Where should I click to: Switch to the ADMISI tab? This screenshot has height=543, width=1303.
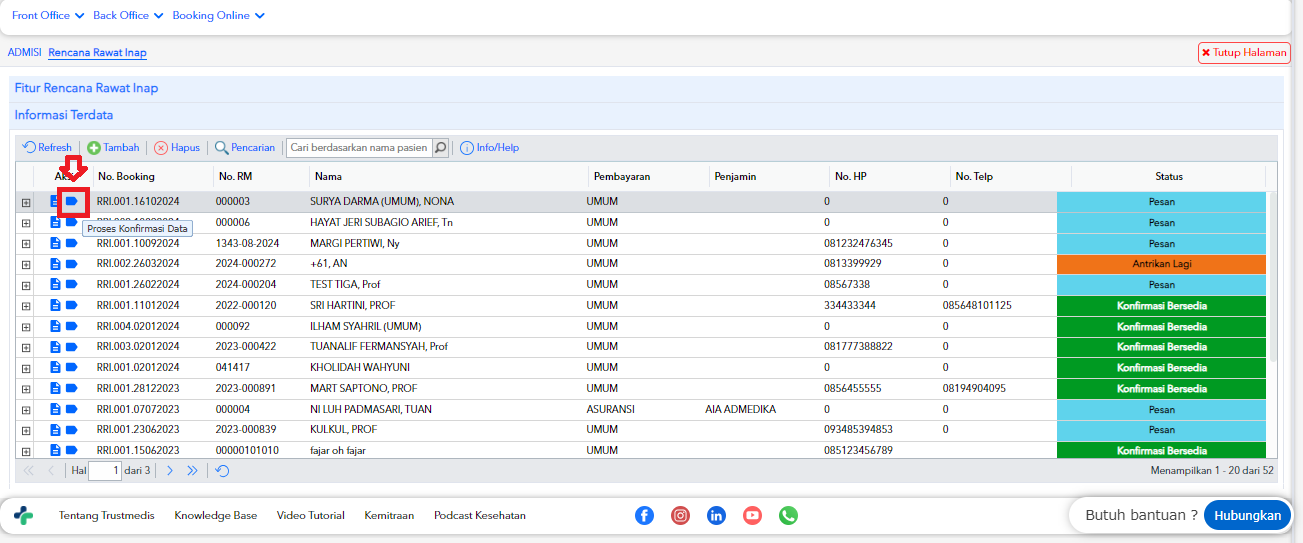pos(24,52)
